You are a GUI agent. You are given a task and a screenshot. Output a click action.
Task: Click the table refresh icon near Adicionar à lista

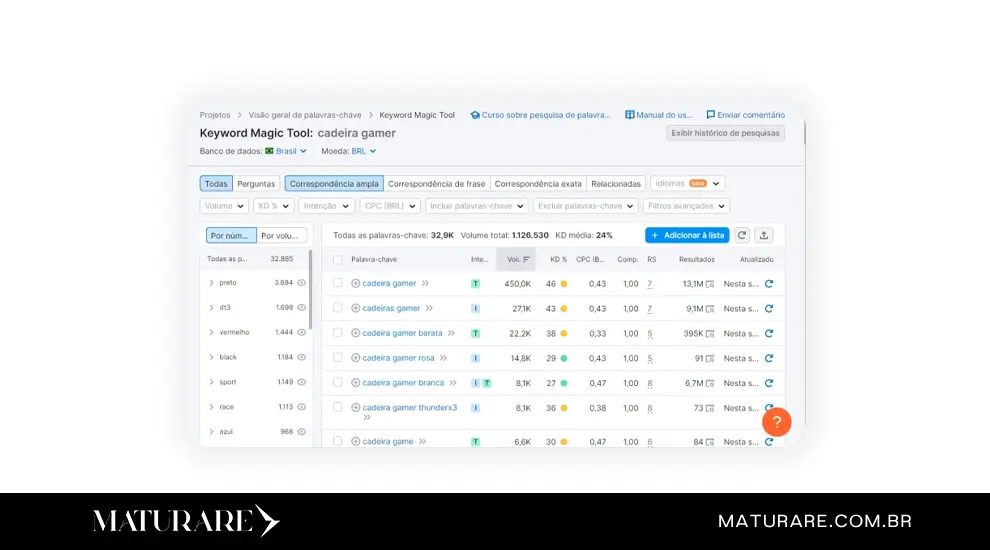pos(742,235)
